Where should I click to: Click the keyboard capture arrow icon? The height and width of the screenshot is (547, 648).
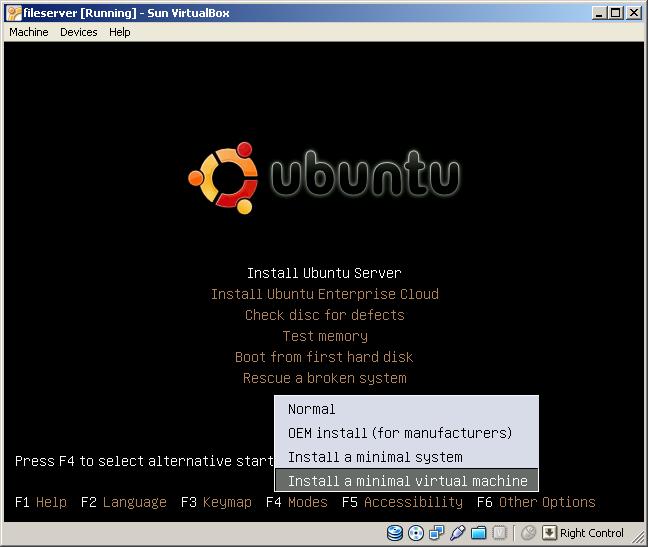[x=549, y=533]
